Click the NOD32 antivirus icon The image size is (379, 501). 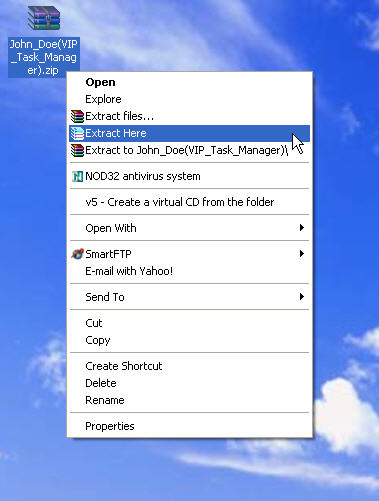click(x=77, y=176)
